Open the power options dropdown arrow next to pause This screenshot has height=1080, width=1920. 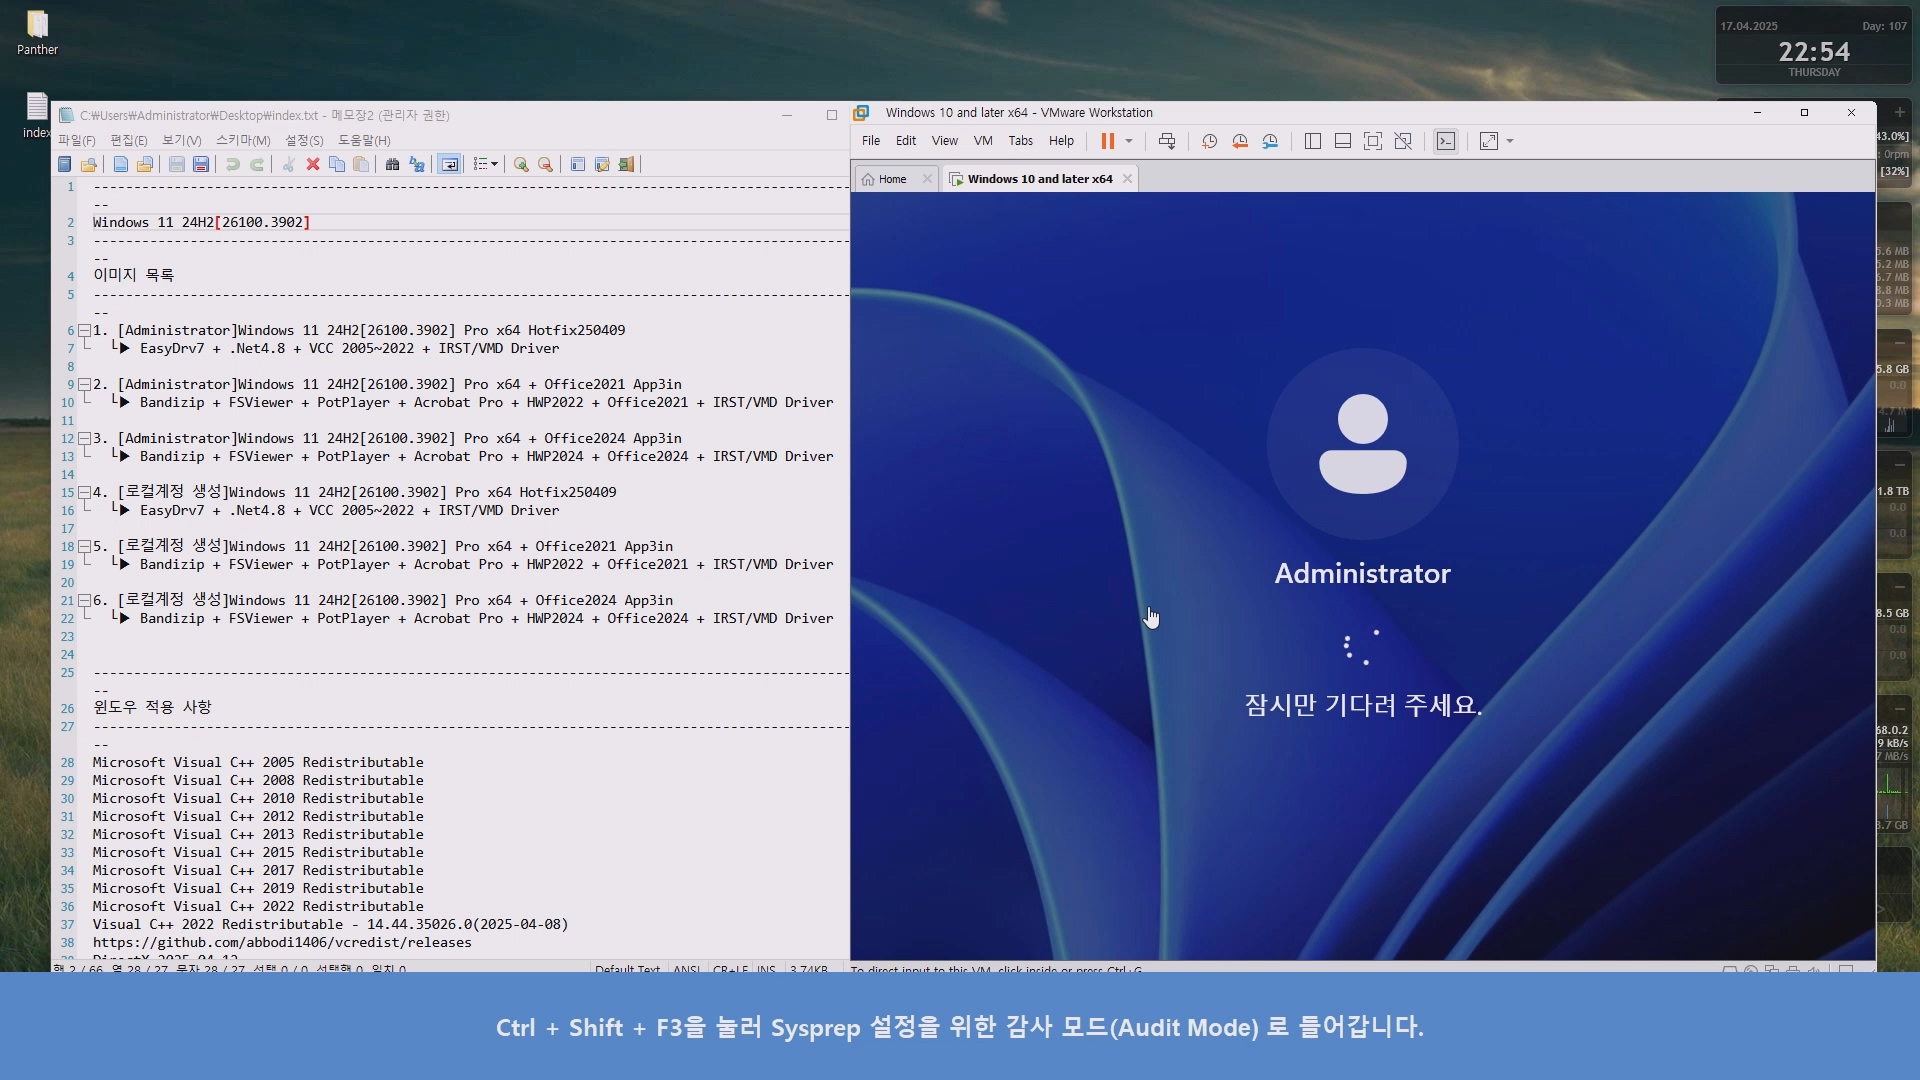tap(1129, 141)
